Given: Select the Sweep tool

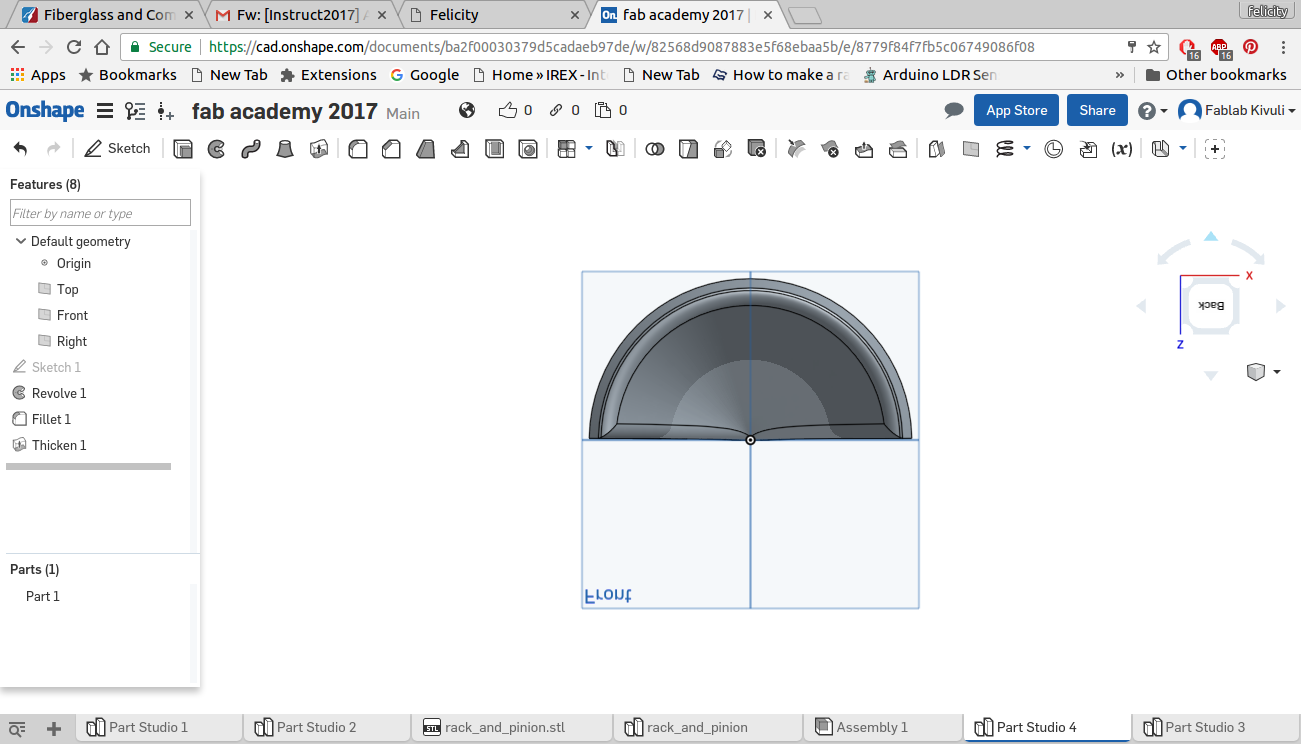Looking at the screenshot, I should tap(250, 149).
